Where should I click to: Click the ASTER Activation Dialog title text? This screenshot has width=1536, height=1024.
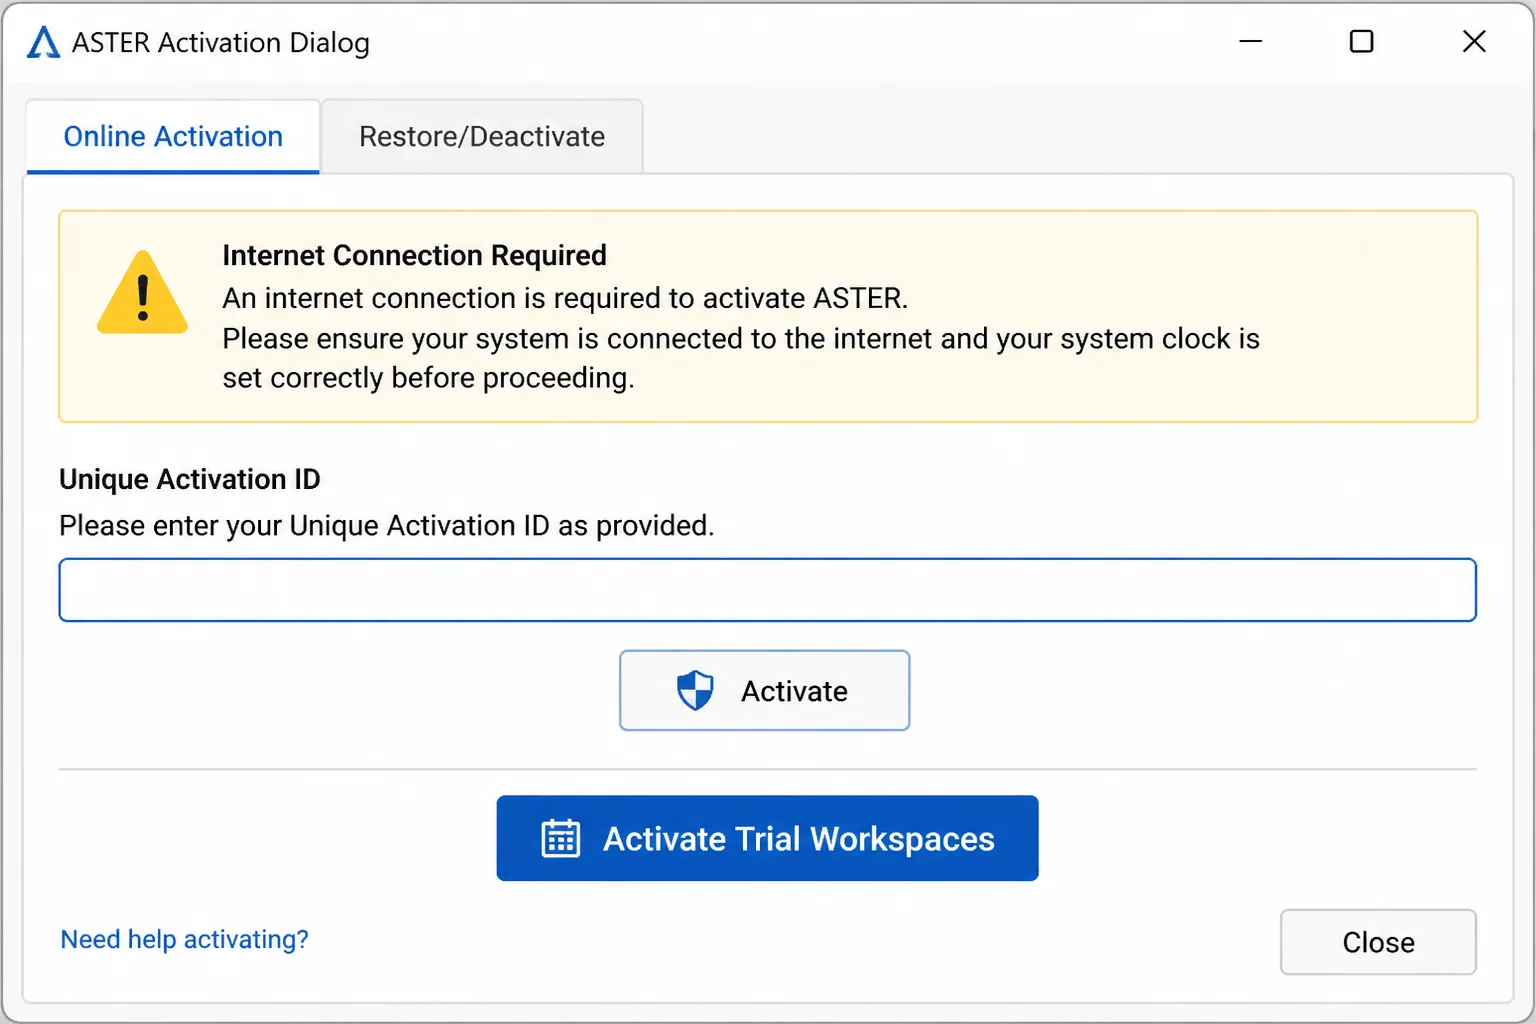pyautogui.click(x=221, y=42)
